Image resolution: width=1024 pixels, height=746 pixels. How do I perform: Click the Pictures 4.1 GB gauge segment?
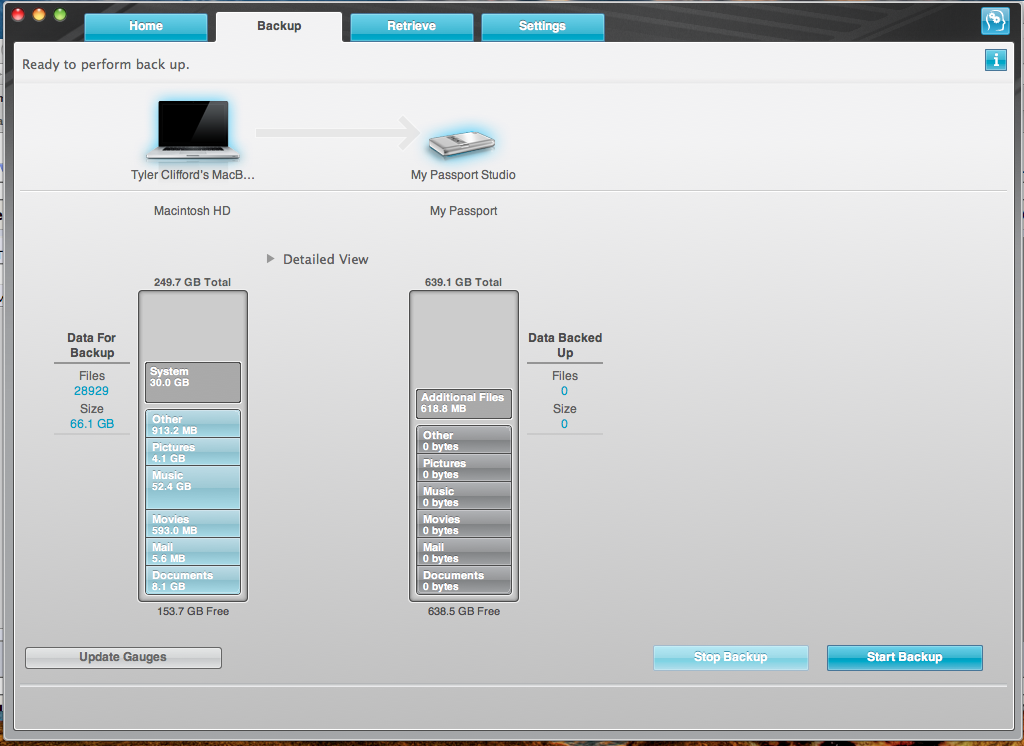[x=193, y=452]
